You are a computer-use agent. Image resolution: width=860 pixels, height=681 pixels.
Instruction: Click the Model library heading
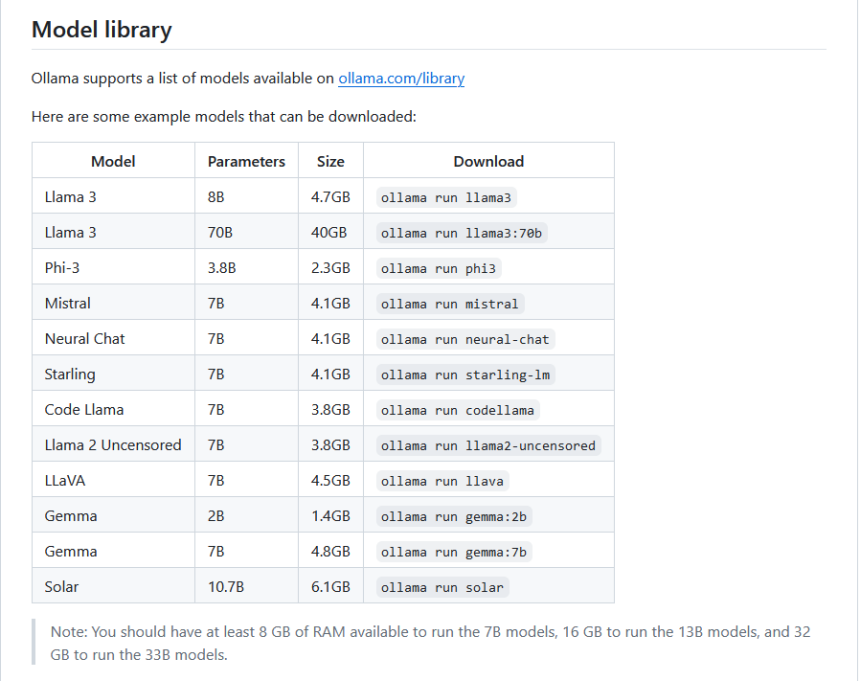pos(101,30)
